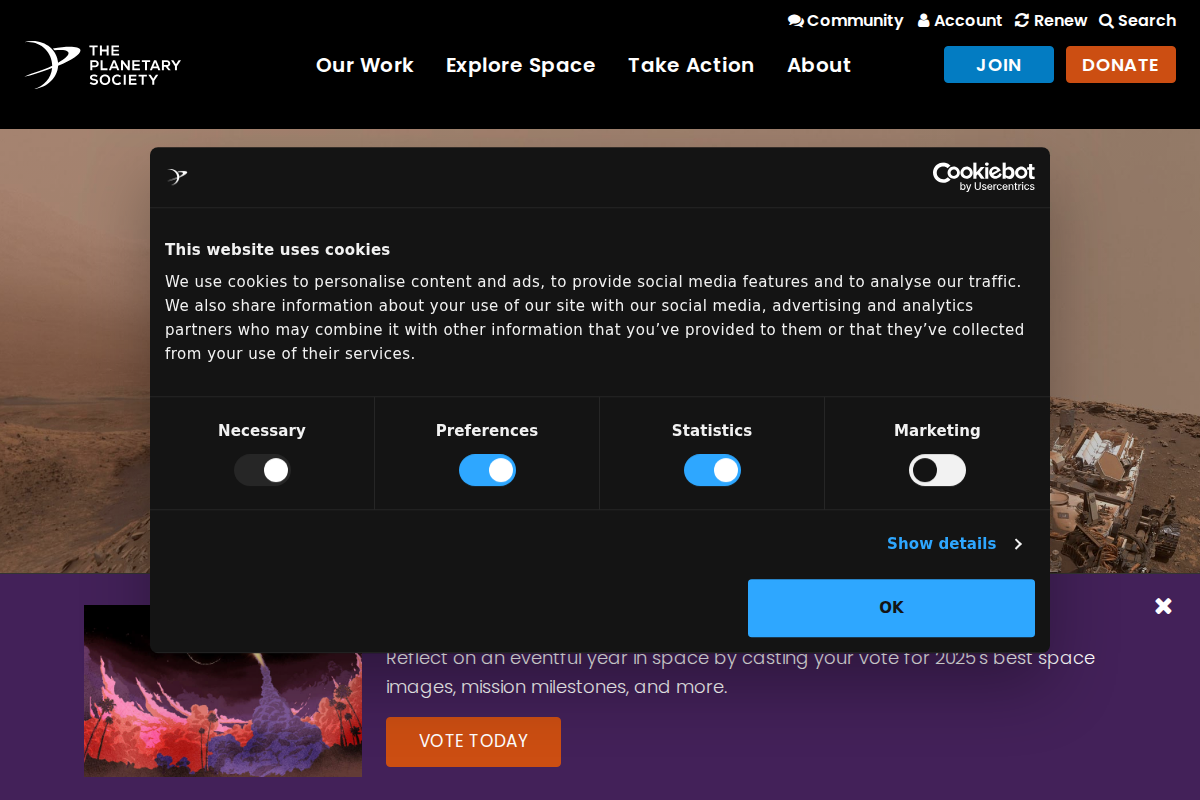Click small Planetary Society icon in cookie dialog
Screen dimensions: 1200x800
pos(178,177)
